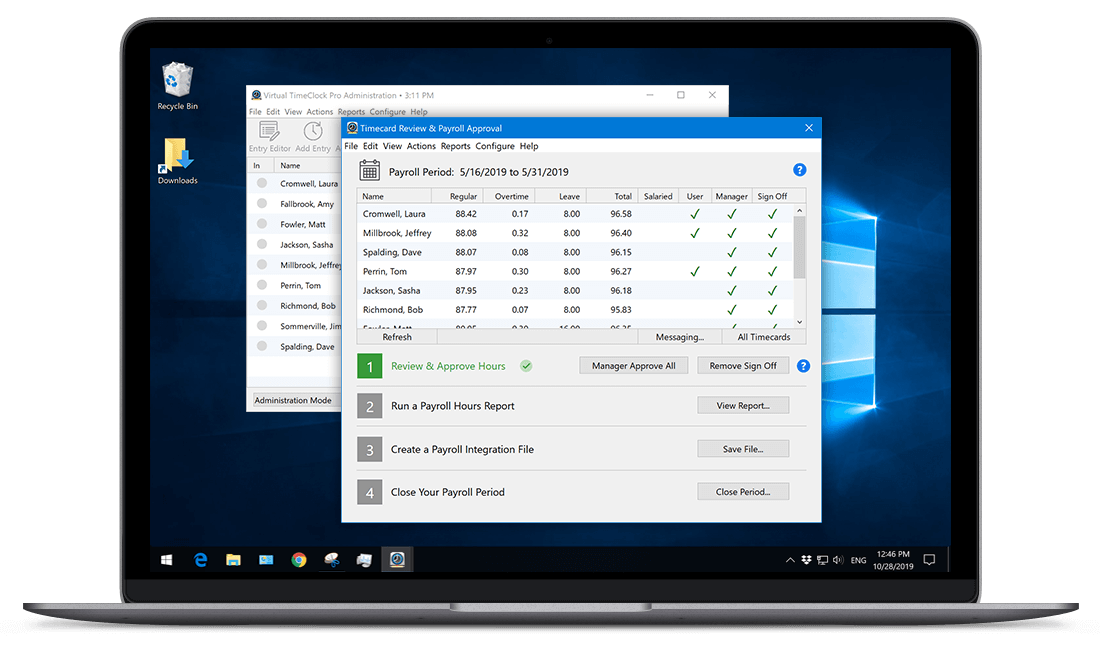This screenshot has width=1100, height=652.
Task: Toggle the in/out status circle for Fallbrook, Amy
Action: (262, 204)
